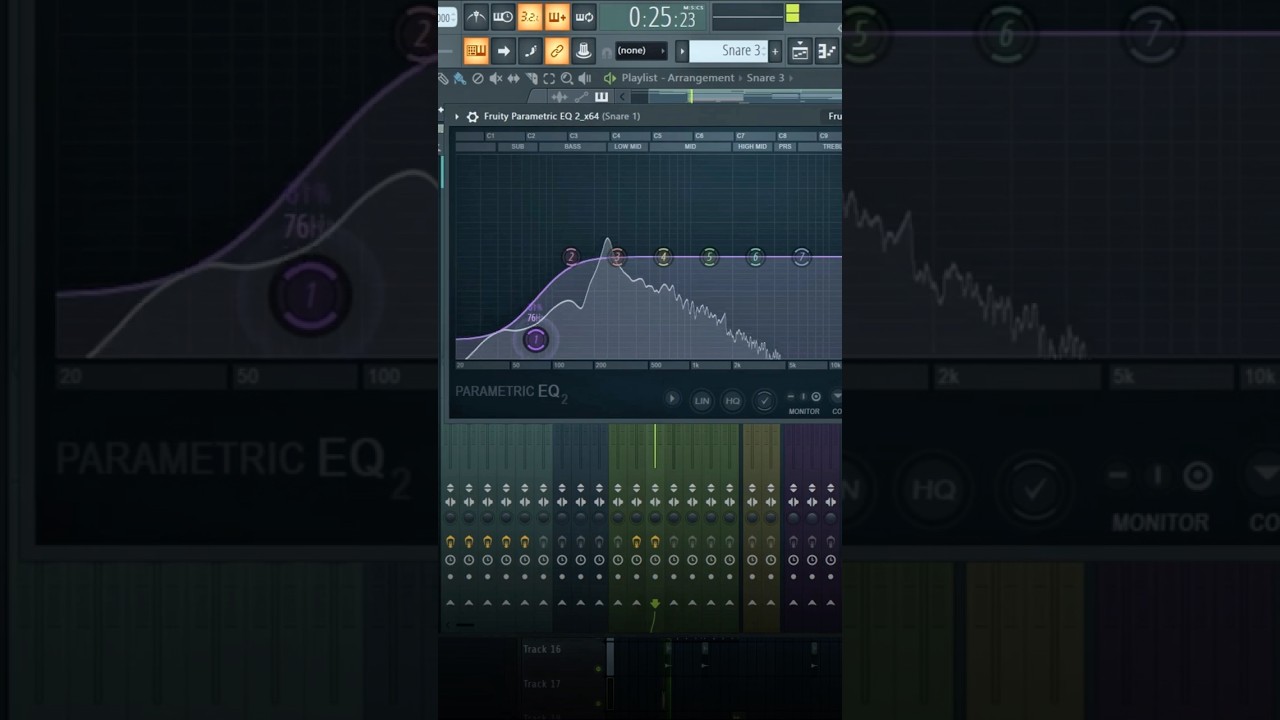Mute Track 16 via its green LED
The height and width of the screenshot is (720, 1280).
[x=599, y=668]
